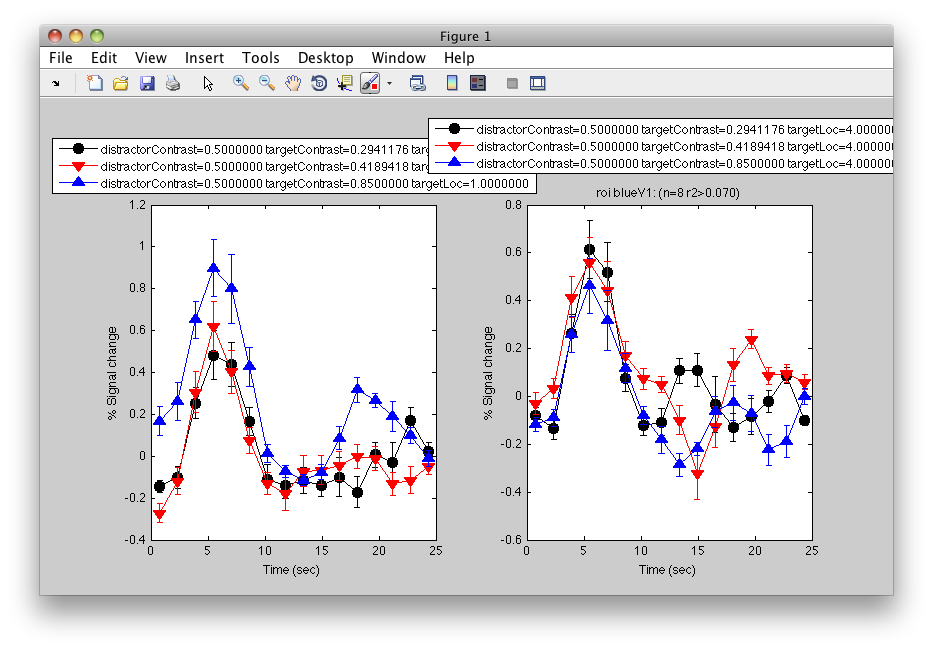Enable Rotate 3D mode
The width and height of the screenshot is (933, 650).
click(x=319, y=83)
